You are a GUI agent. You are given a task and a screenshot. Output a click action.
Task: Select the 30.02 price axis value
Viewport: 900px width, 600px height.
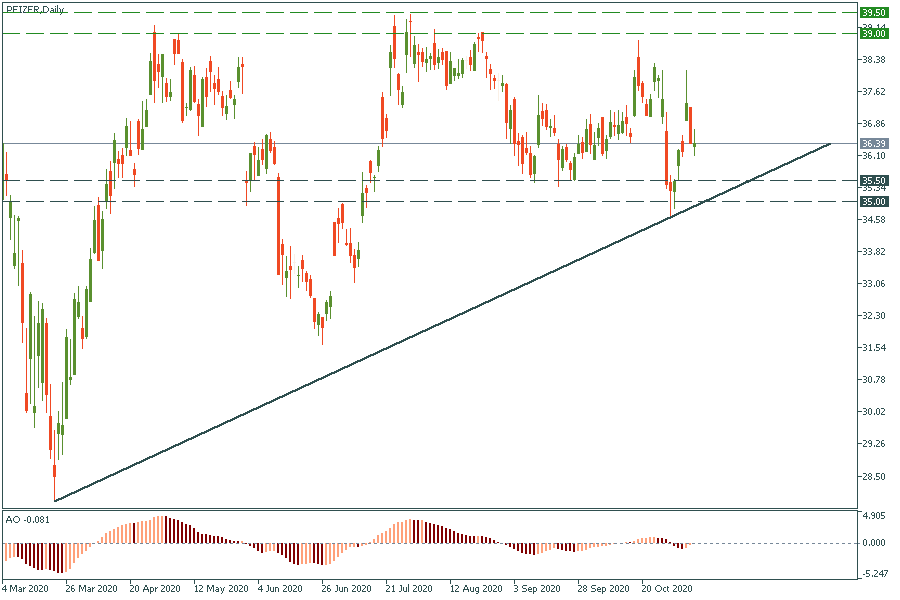click(x=873, y=412)
